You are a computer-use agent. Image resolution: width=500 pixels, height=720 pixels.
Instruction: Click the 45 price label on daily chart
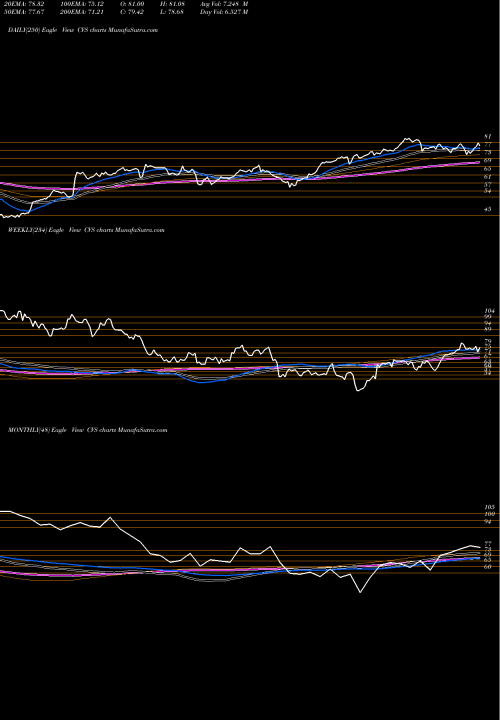488,209
